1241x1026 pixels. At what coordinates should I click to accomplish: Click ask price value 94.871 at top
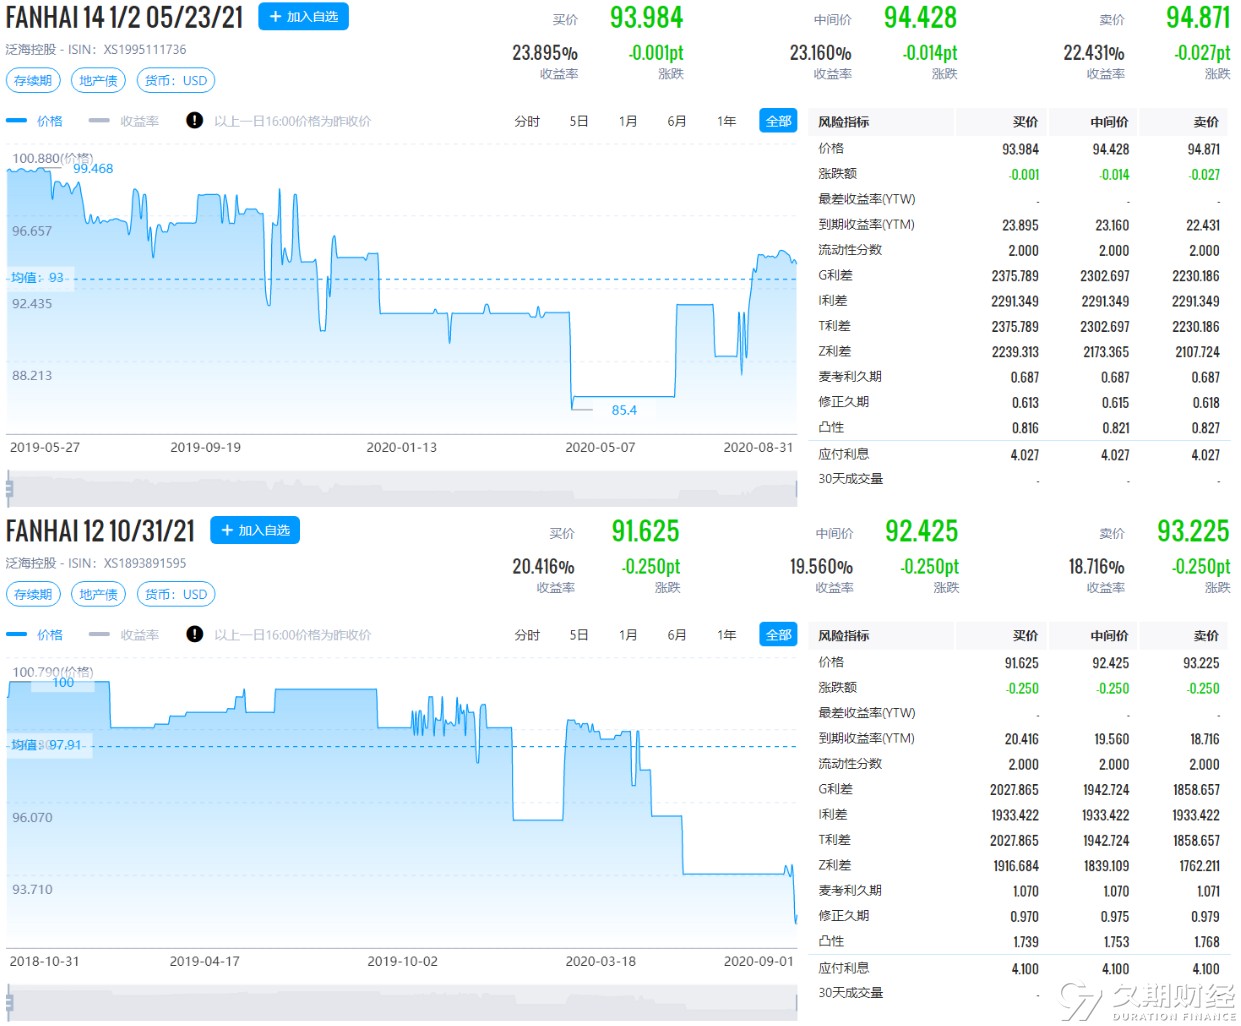click(1198, 18)
